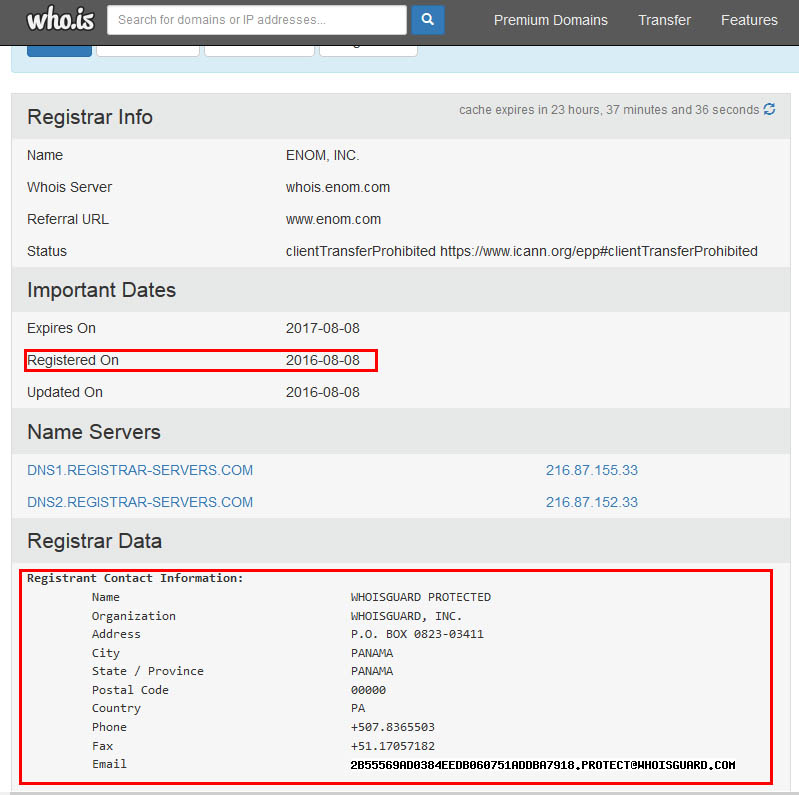
Task: Open DNS1.REGISTRAR-SERVERS.COM link
Action: point(140,470)
